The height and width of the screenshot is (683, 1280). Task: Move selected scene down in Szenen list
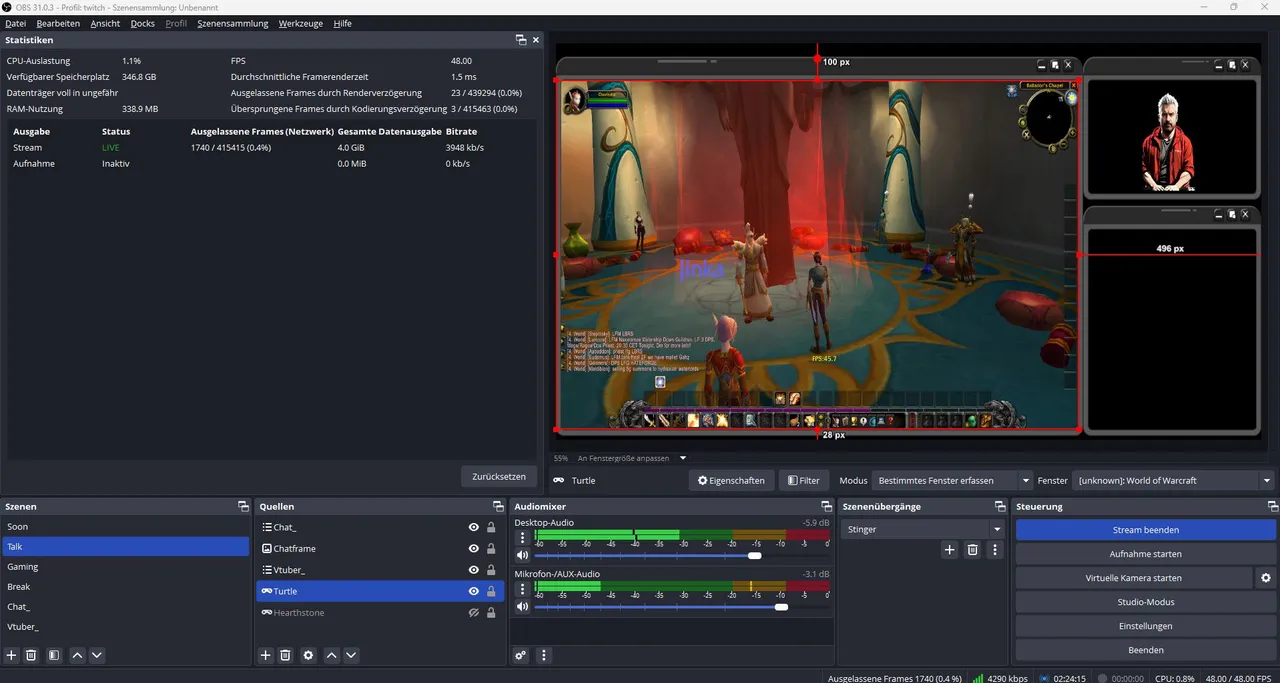[97, 655]
